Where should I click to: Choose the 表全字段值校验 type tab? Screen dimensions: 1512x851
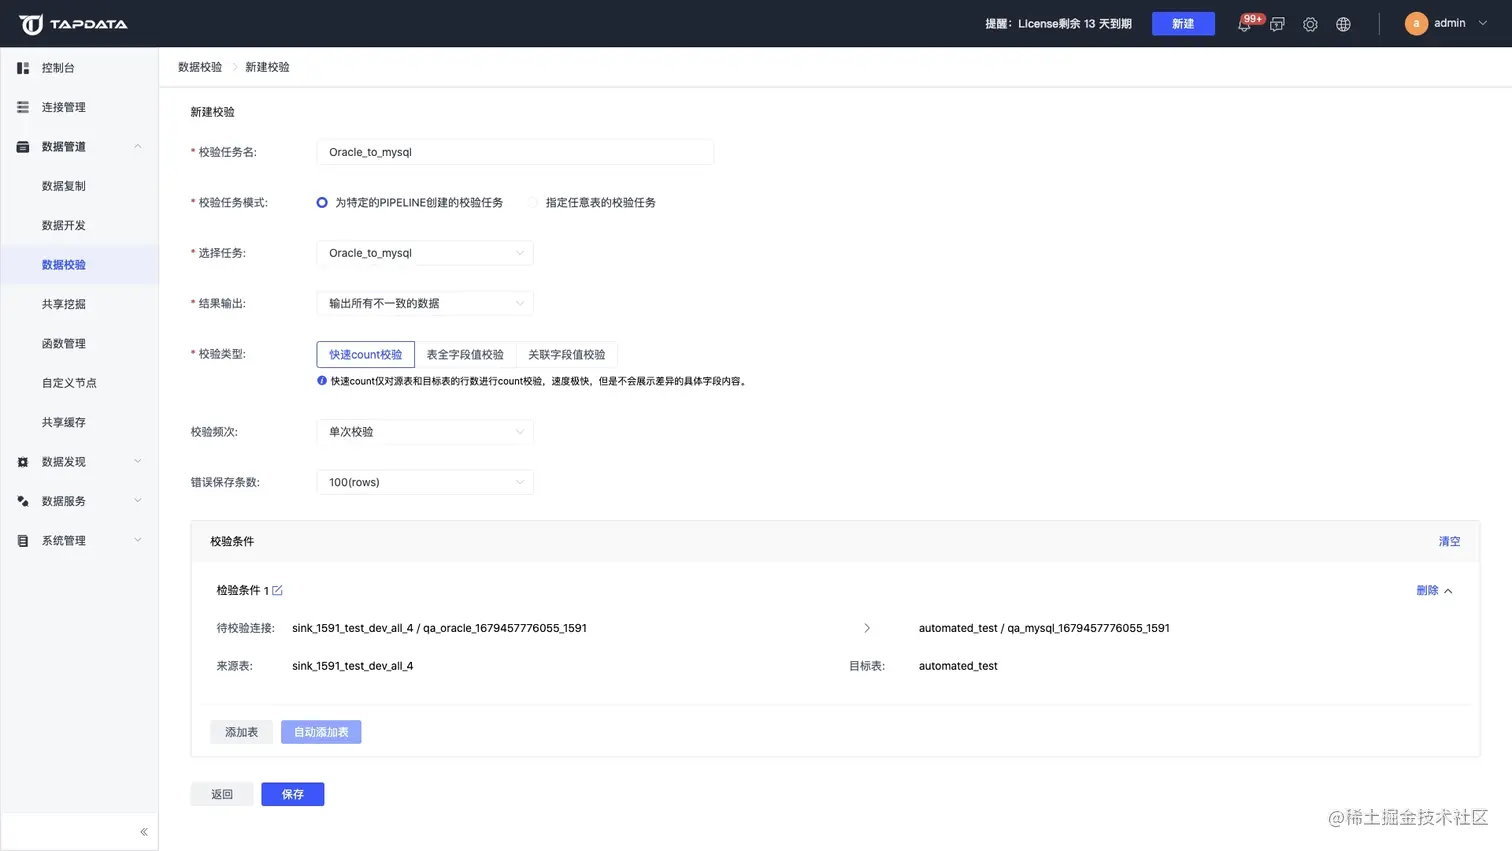[465, 355]
